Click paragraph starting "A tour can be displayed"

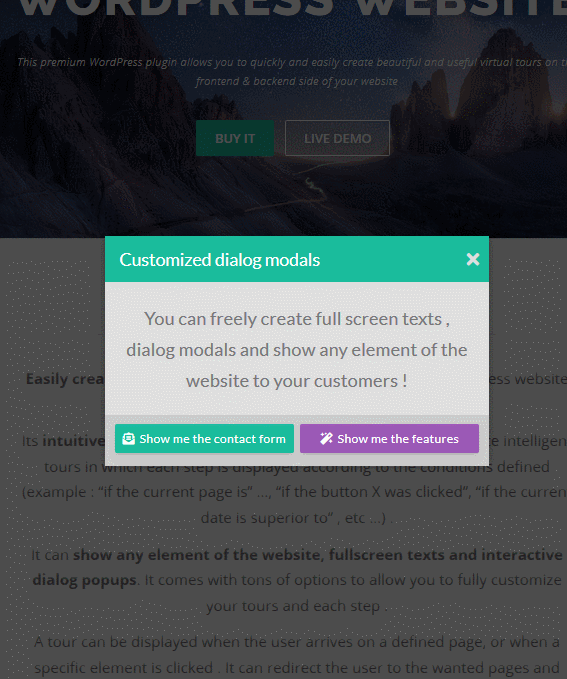(x=297, y=655)
